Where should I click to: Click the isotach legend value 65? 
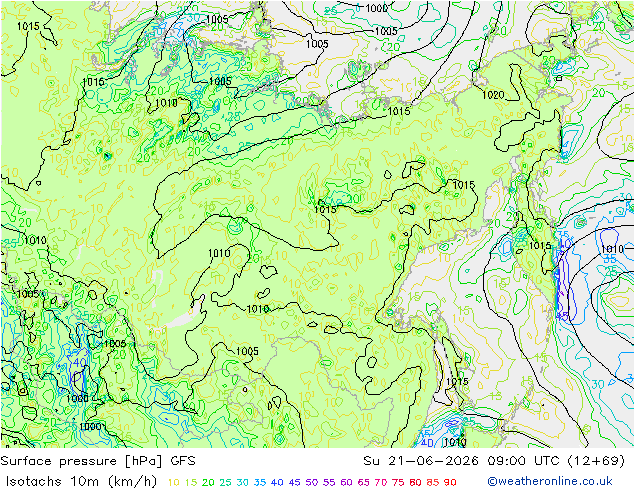pyautogui.click(x=363, y=482)
